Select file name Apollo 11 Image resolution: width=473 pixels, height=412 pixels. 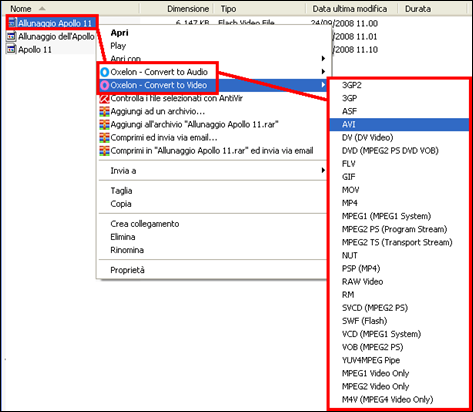(35, 50)
